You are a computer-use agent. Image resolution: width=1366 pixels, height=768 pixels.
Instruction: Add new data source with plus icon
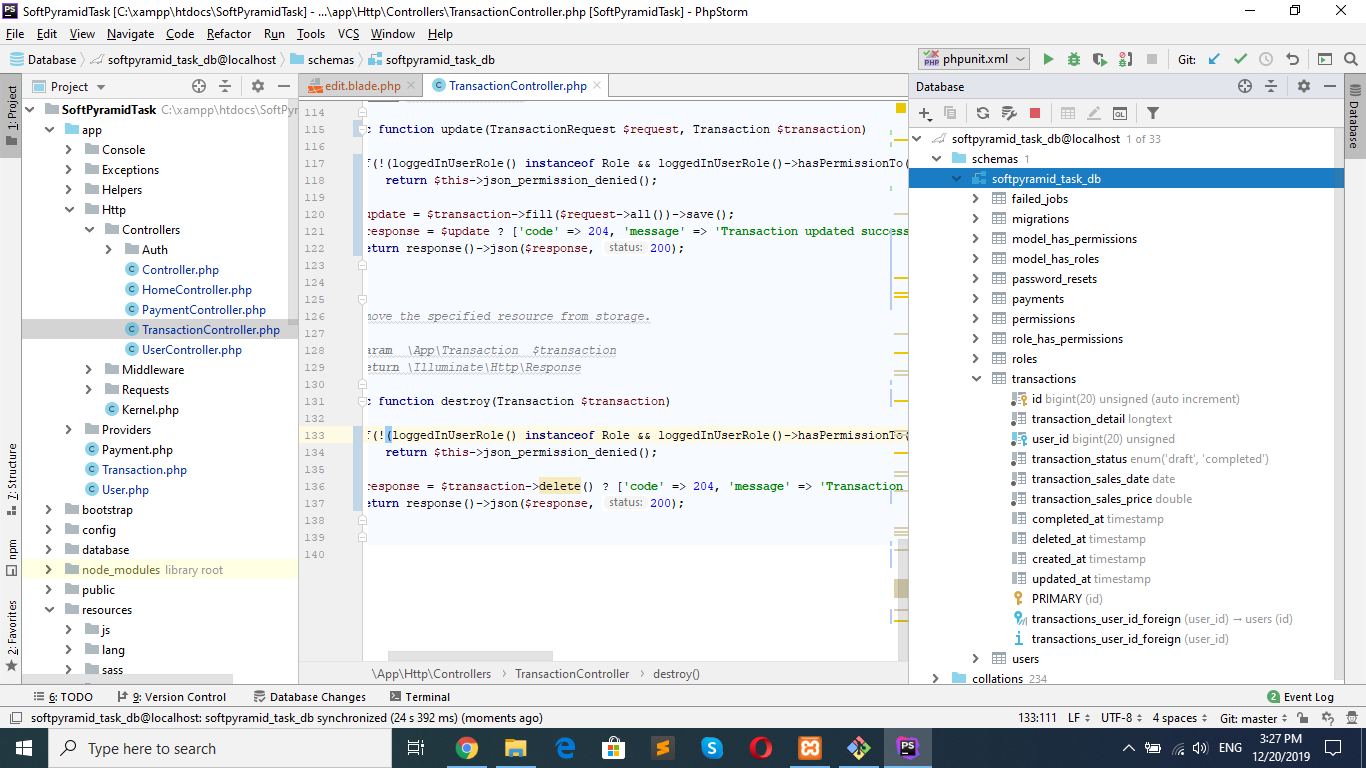(x=925, y=113)
